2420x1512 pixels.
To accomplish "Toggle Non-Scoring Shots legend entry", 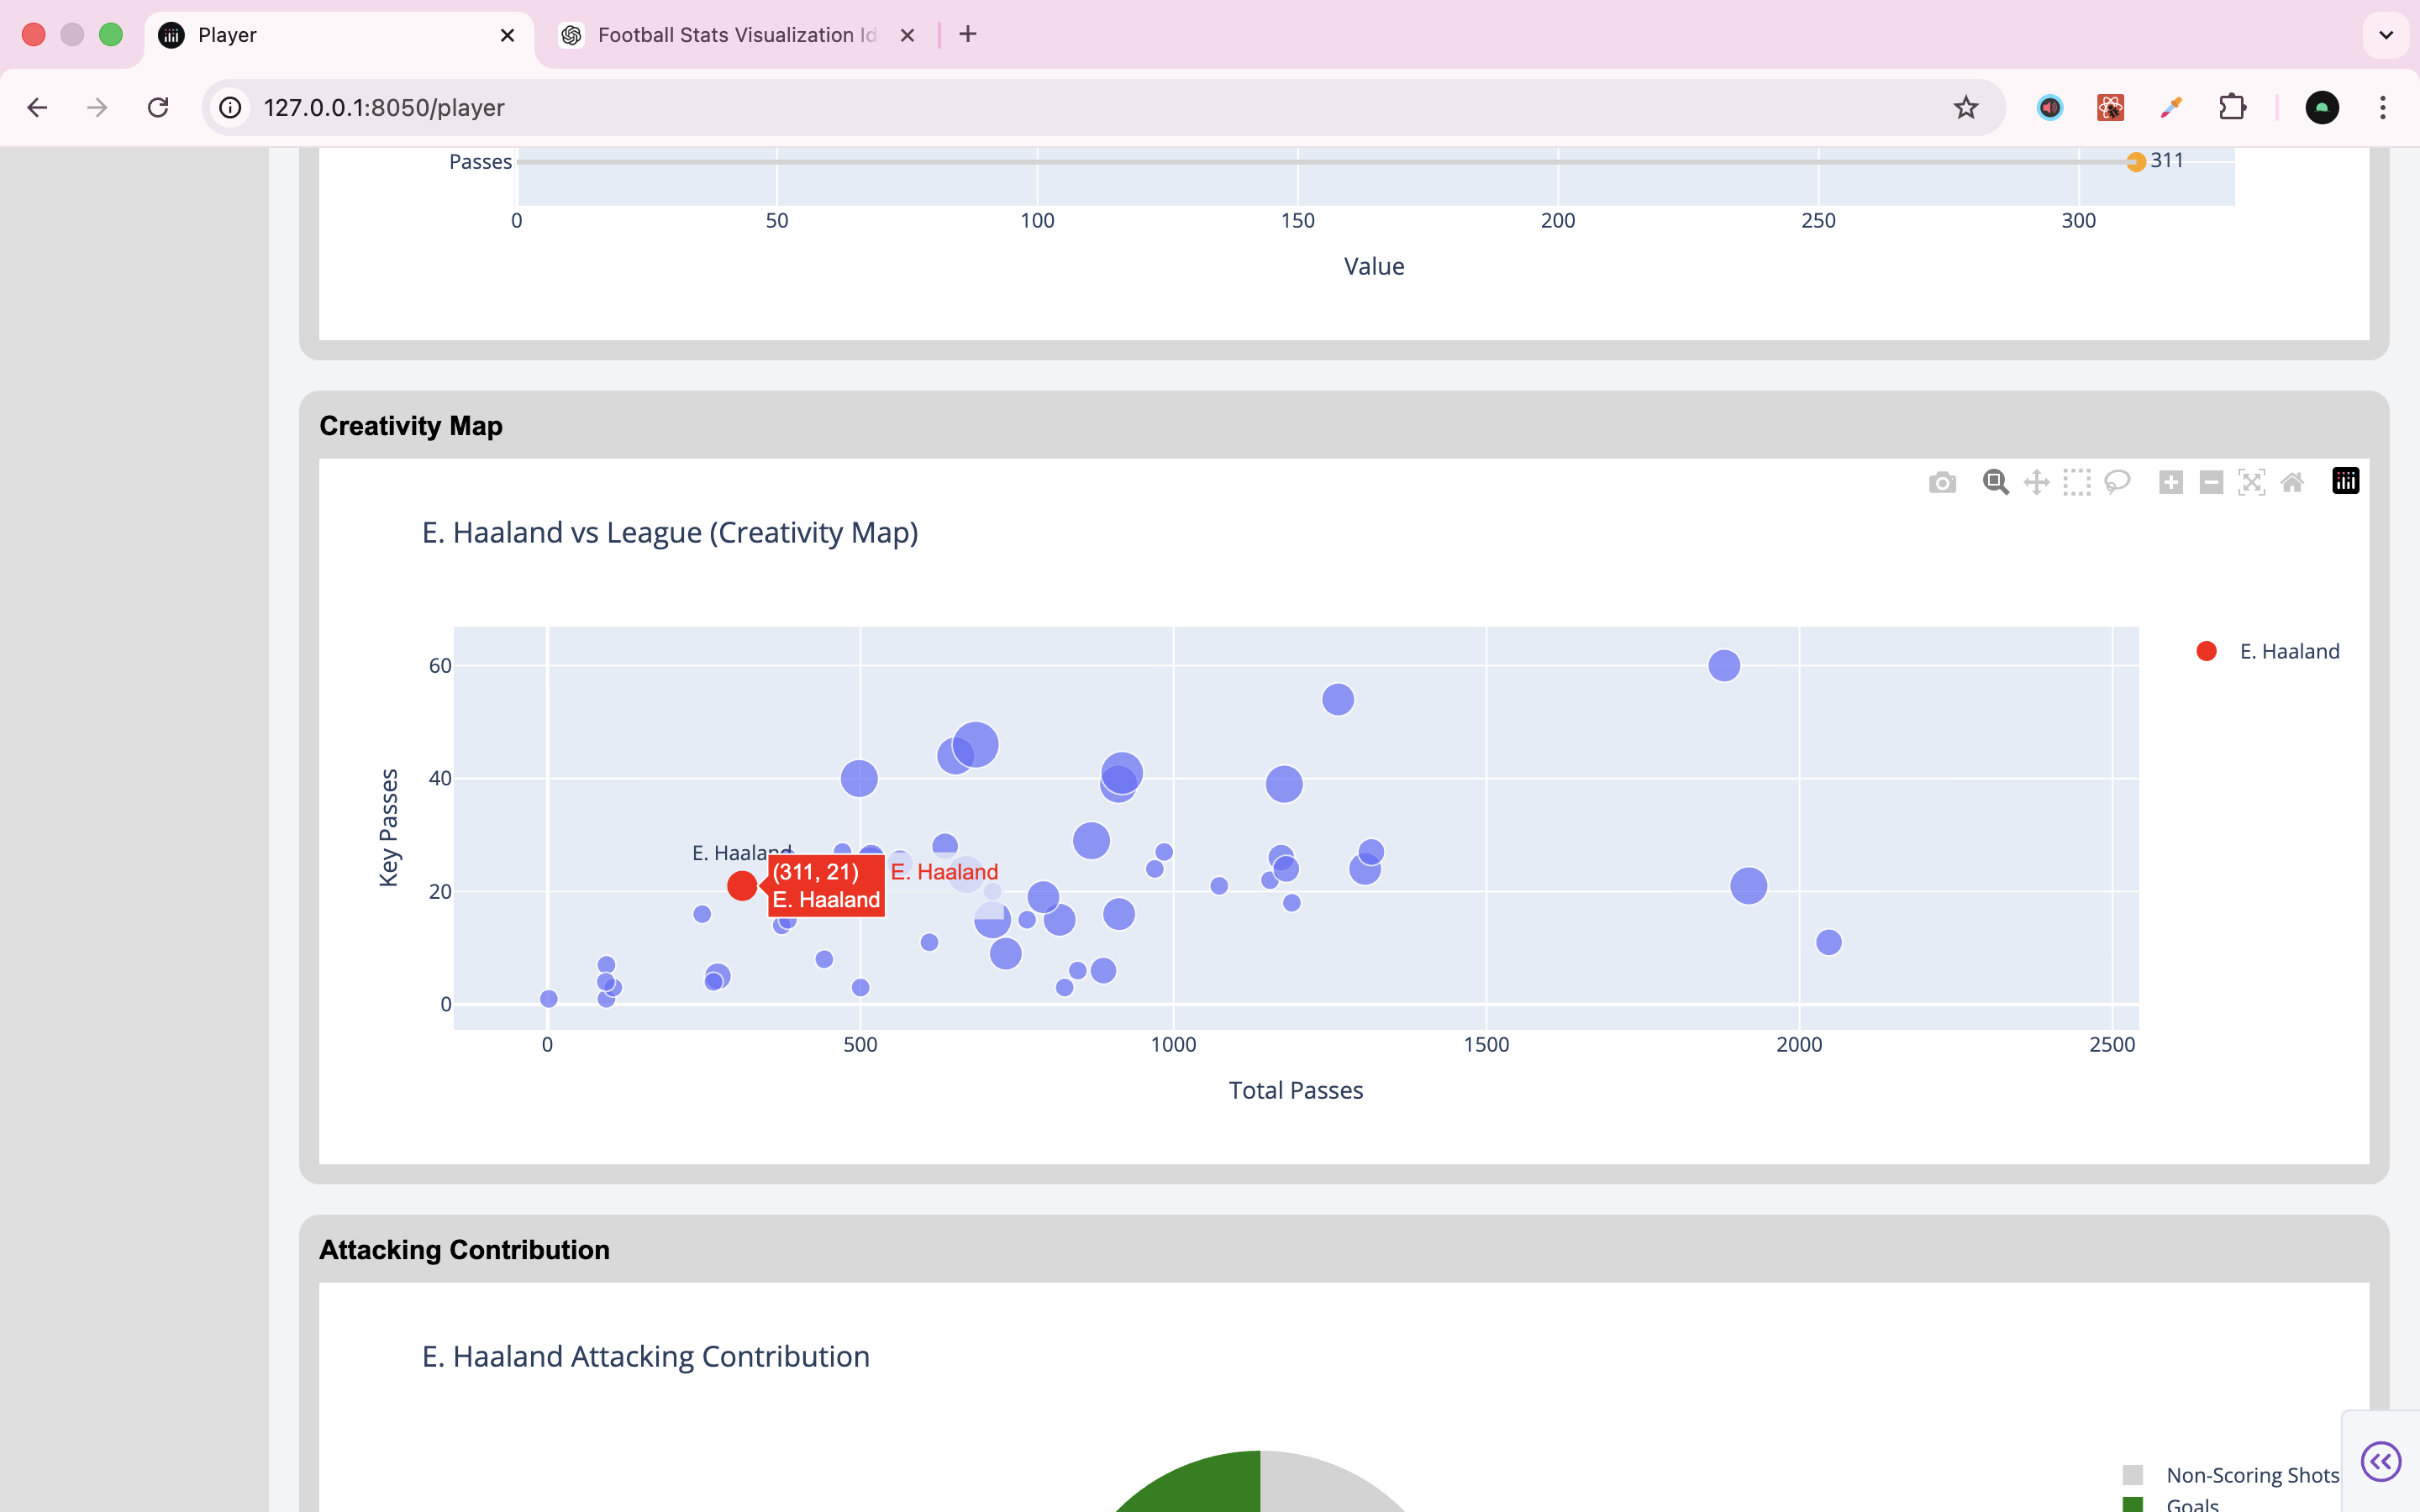I will click(x=2231, y=1474).
